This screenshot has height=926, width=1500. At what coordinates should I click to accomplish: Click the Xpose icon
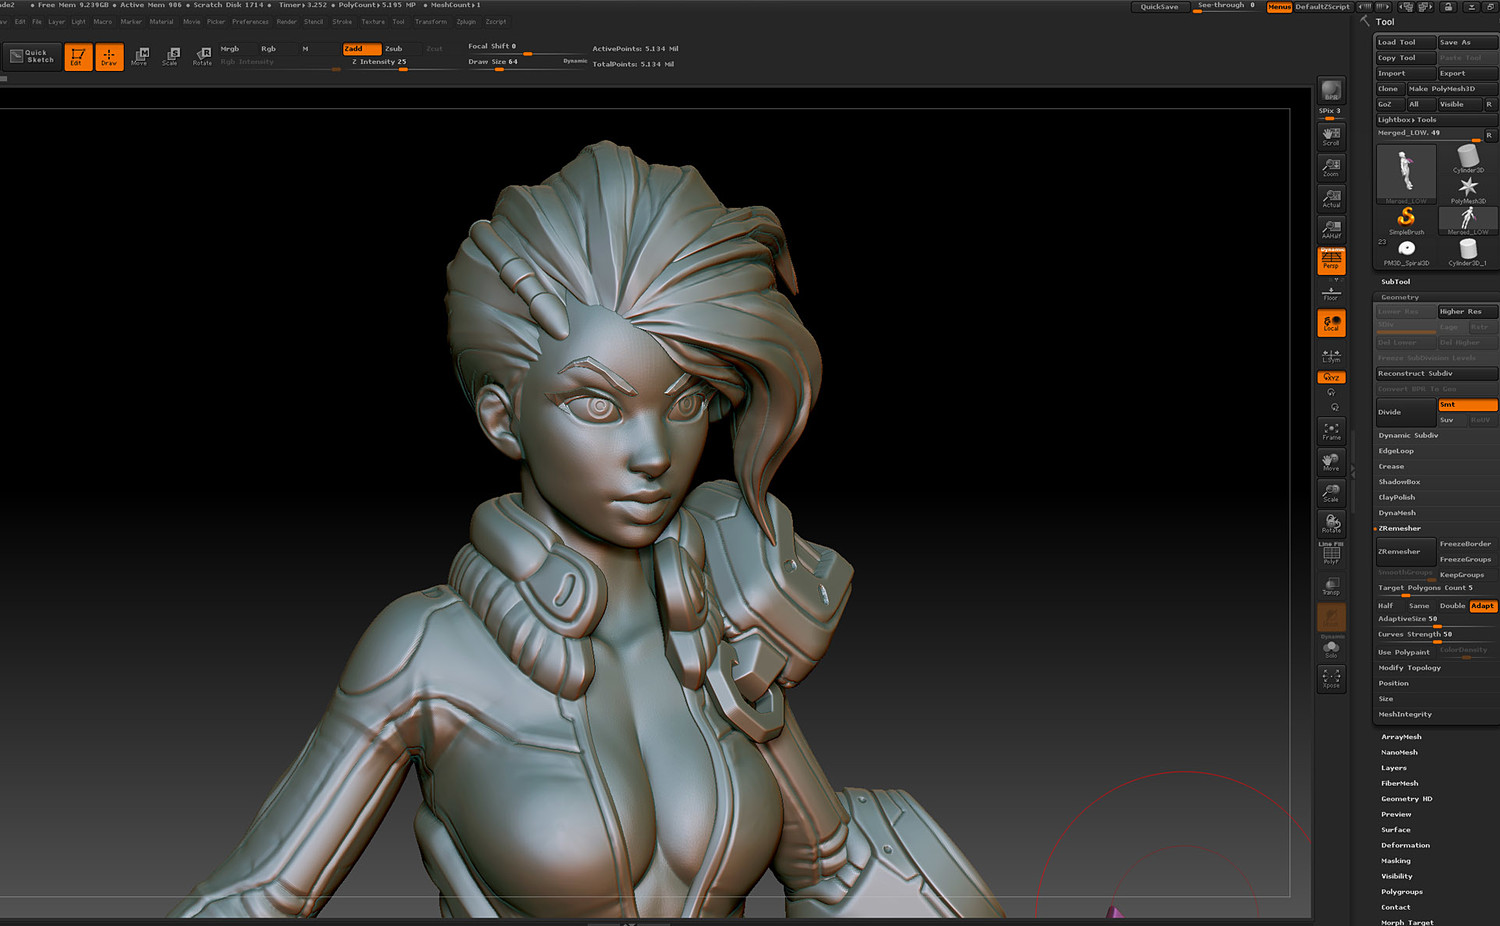tap(1331, 679)
